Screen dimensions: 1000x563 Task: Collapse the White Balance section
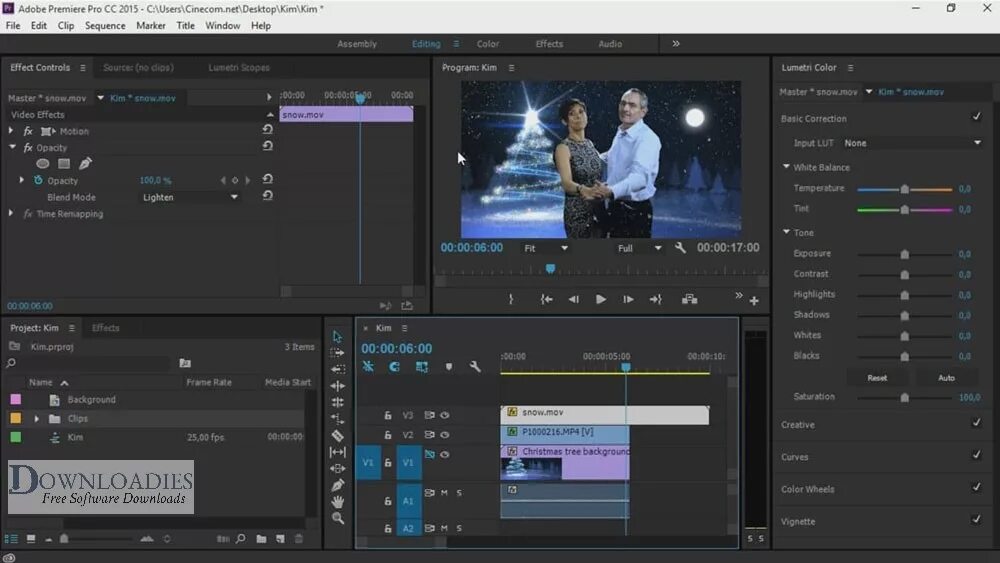point(786,166)
